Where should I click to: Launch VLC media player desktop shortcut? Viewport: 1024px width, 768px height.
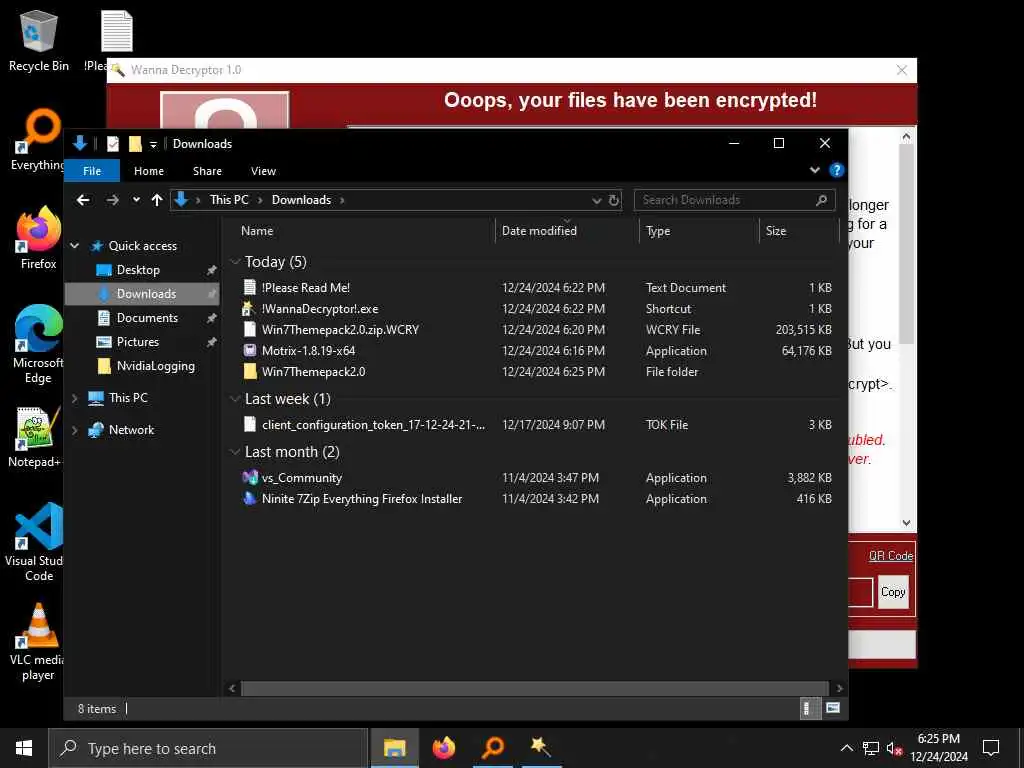click(37, 643)
